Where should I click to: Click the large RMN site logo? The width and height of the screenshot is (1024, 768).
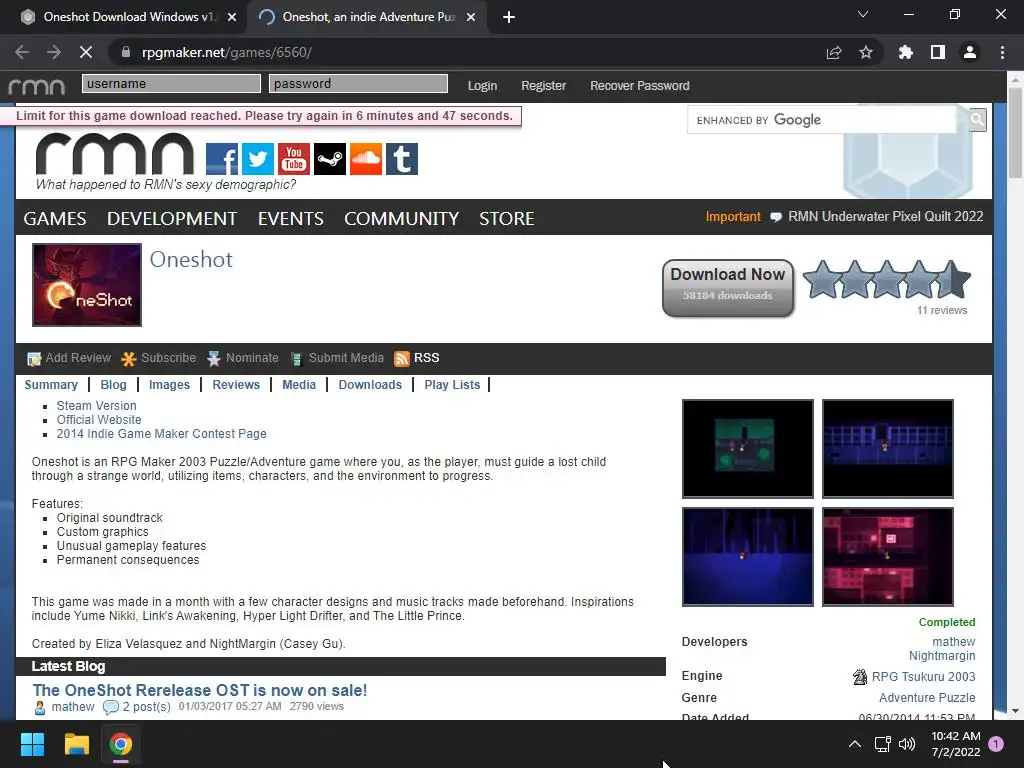pyautogui.click(x=115, y=154)
